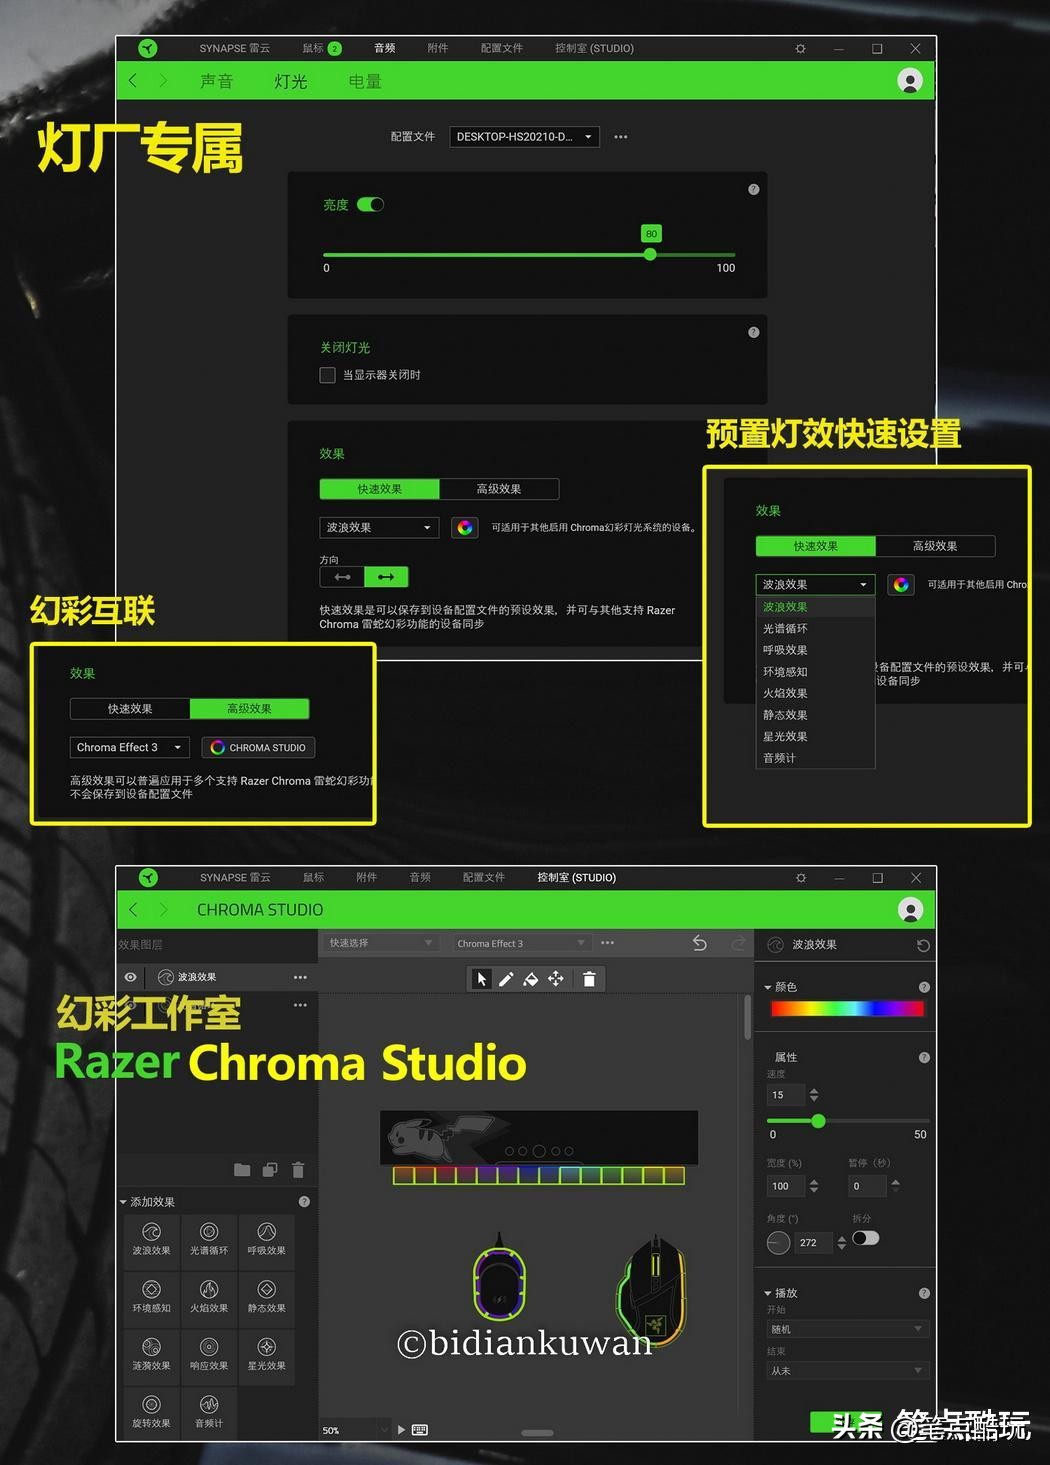The height and width of the screenshot is (1465, 1050).
Task: Add the 火焰效果 (Fire) effect
Action: pyautogui.click(x=209, y=1299)
